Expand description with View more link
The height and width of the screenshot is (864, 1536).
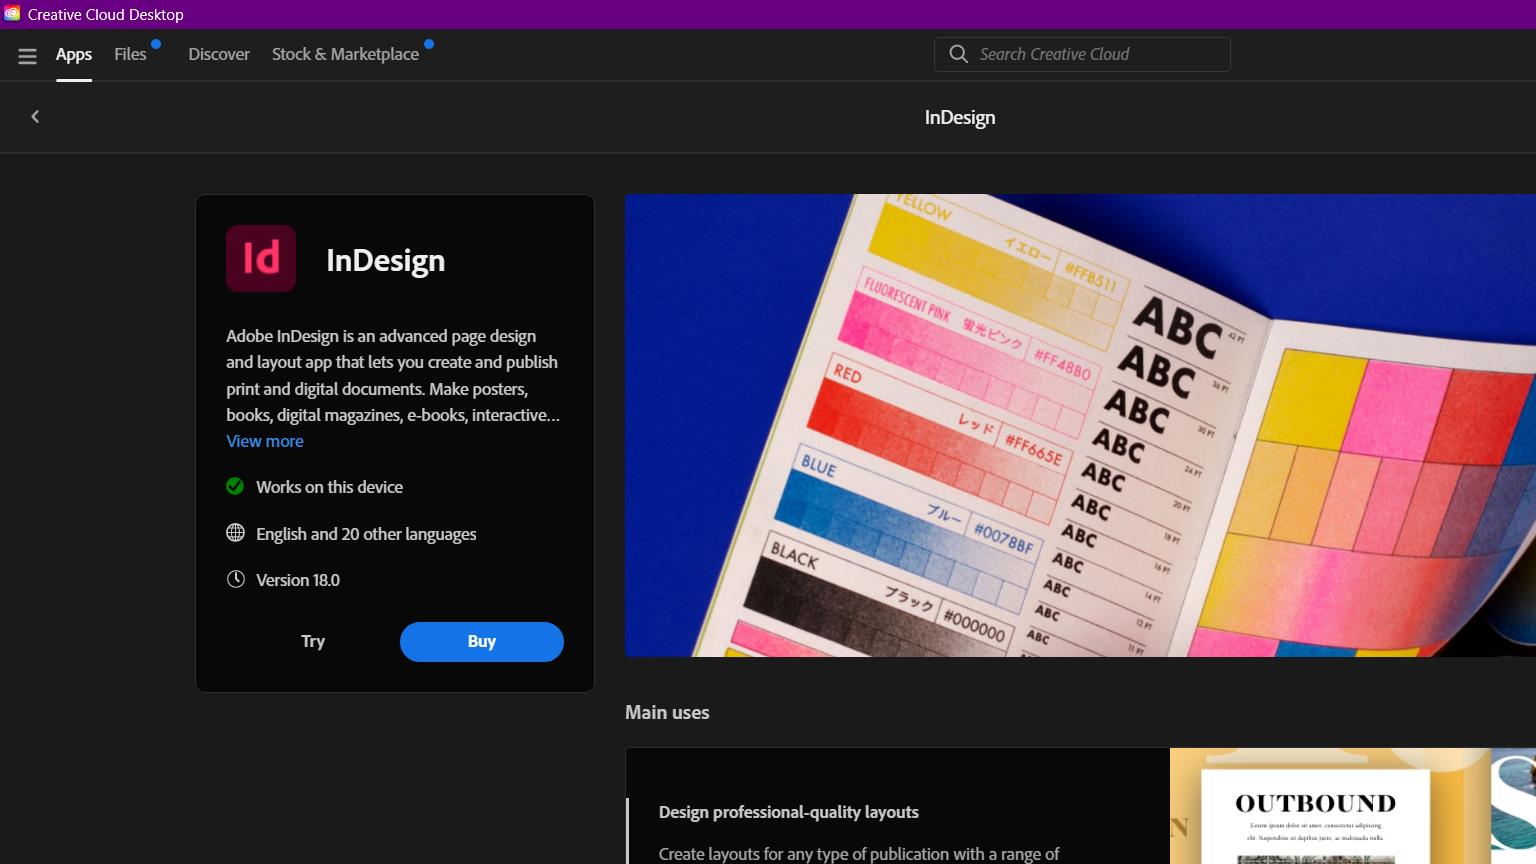pos(265,441)
